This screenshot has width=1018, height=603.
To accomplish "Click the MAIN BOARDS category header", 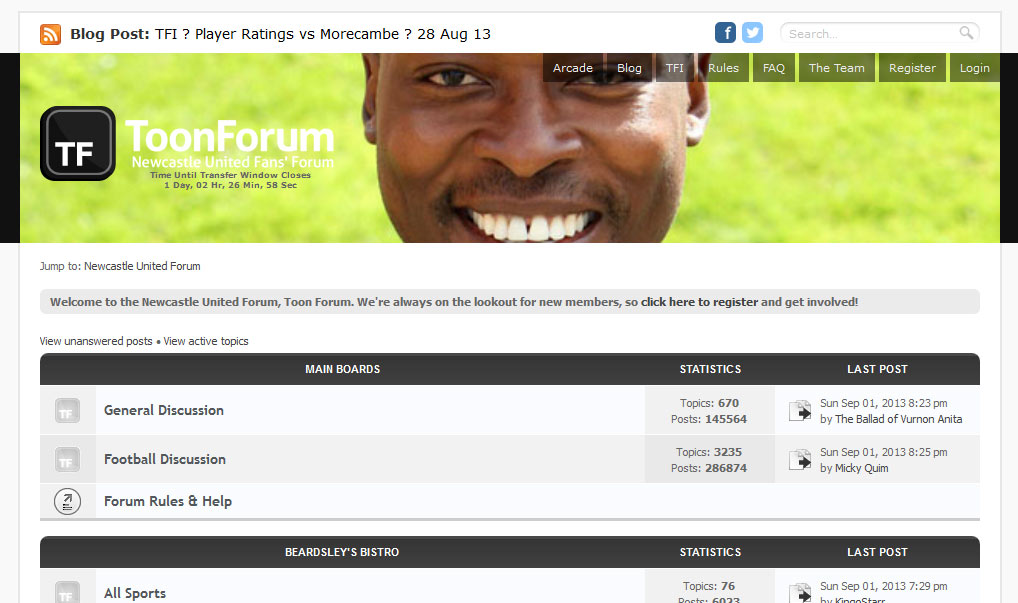I will click(x=343, y=369).
